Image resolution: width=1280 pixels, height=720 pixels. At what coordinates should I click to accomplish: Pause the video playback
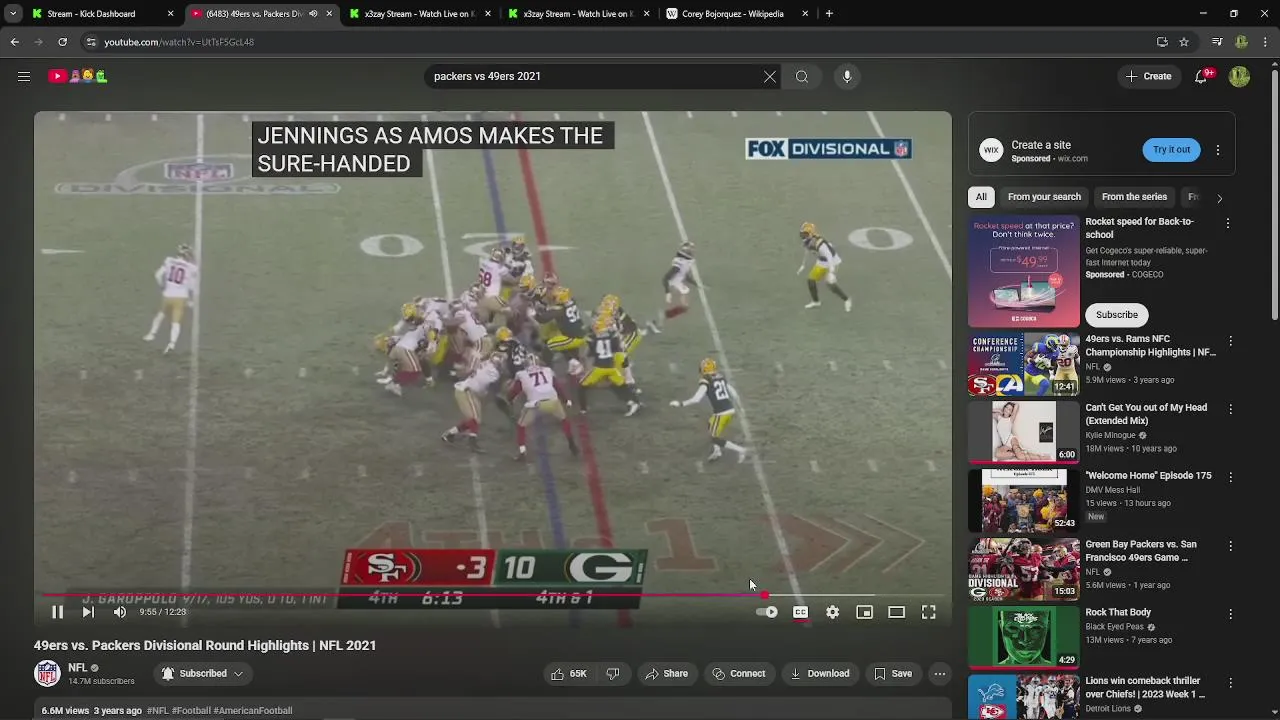point(57,612)
